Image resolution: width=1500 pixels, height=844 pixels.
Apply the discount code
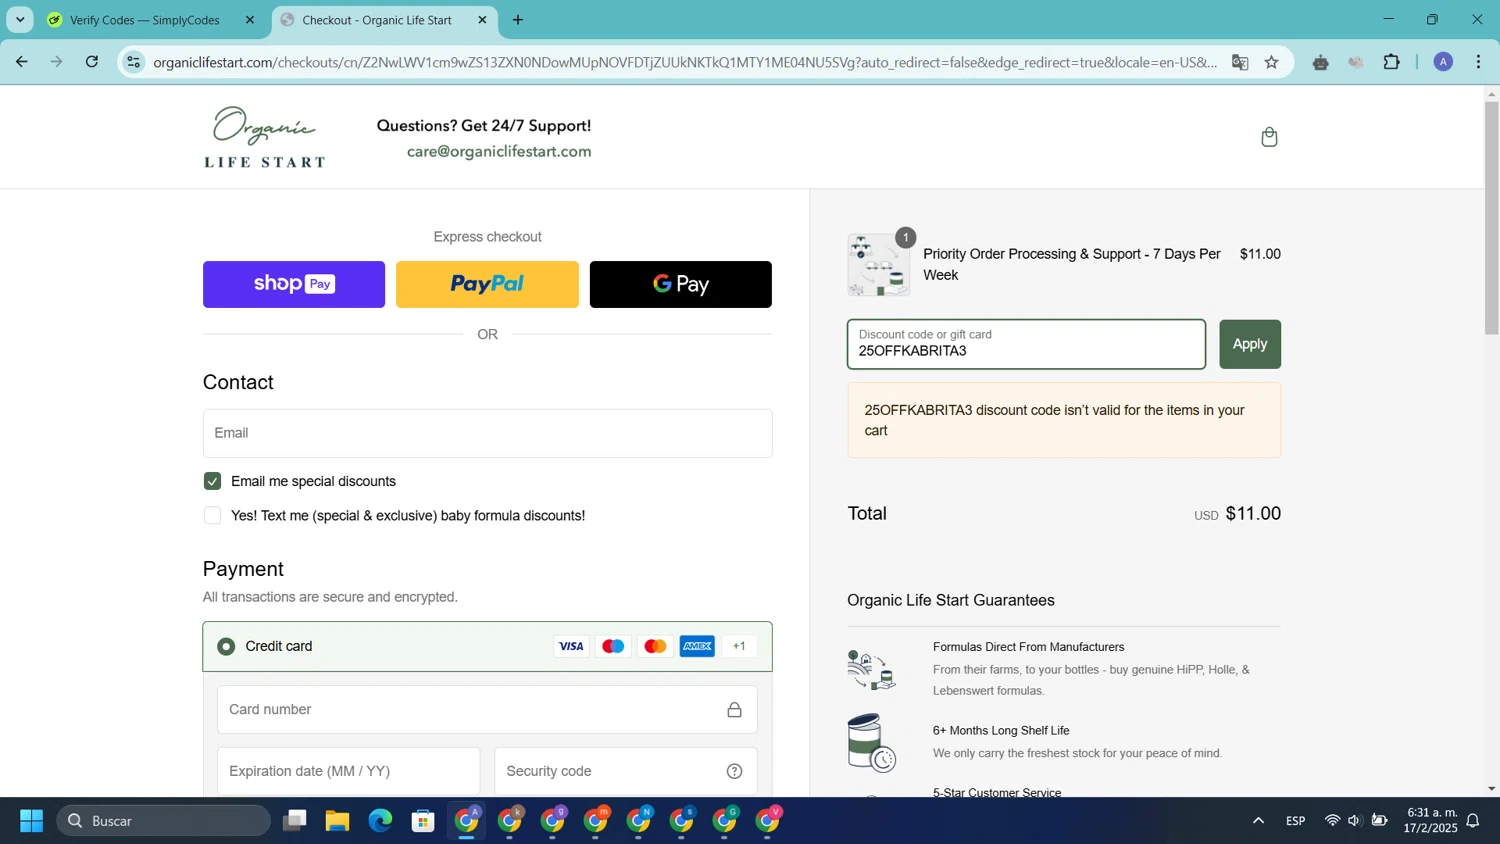1250,344
